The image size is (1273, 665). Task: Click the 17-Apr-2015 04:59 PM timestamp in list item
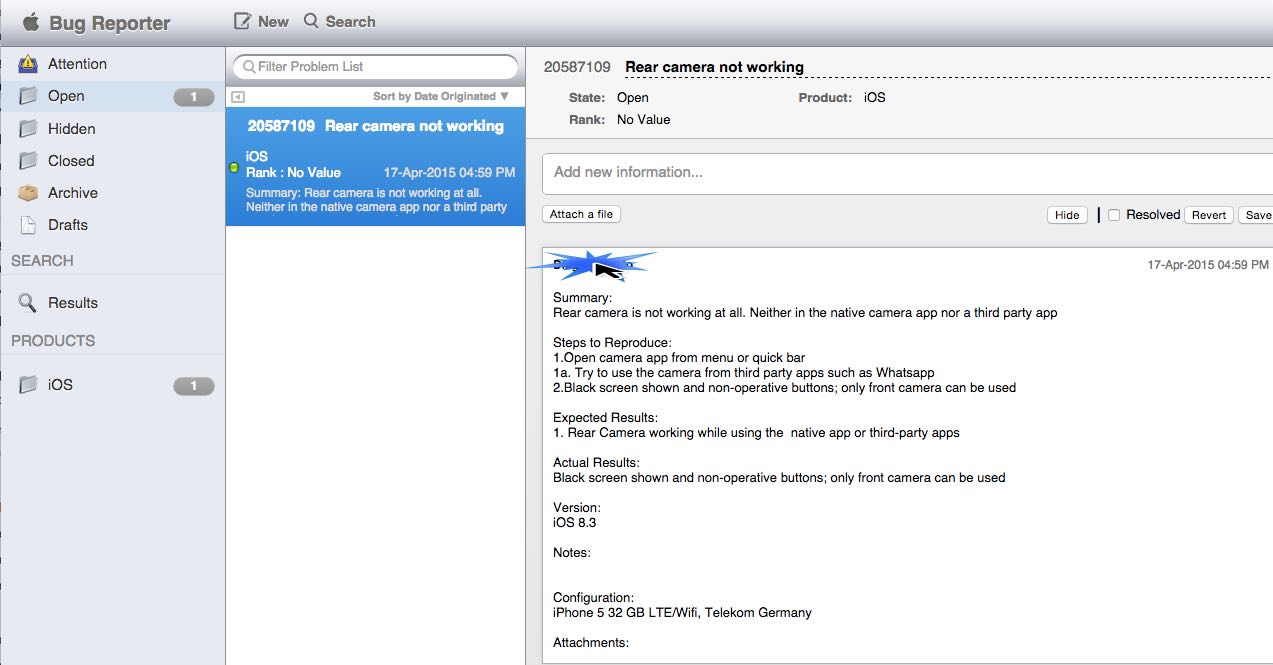(x=449, y=173)
